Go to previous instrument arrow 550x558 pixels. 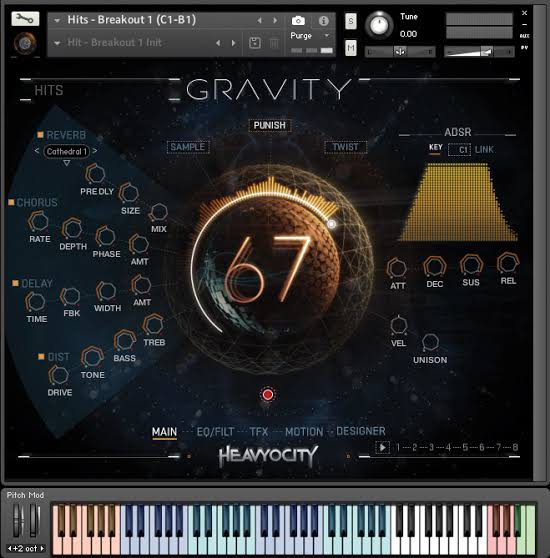[260, 21]
